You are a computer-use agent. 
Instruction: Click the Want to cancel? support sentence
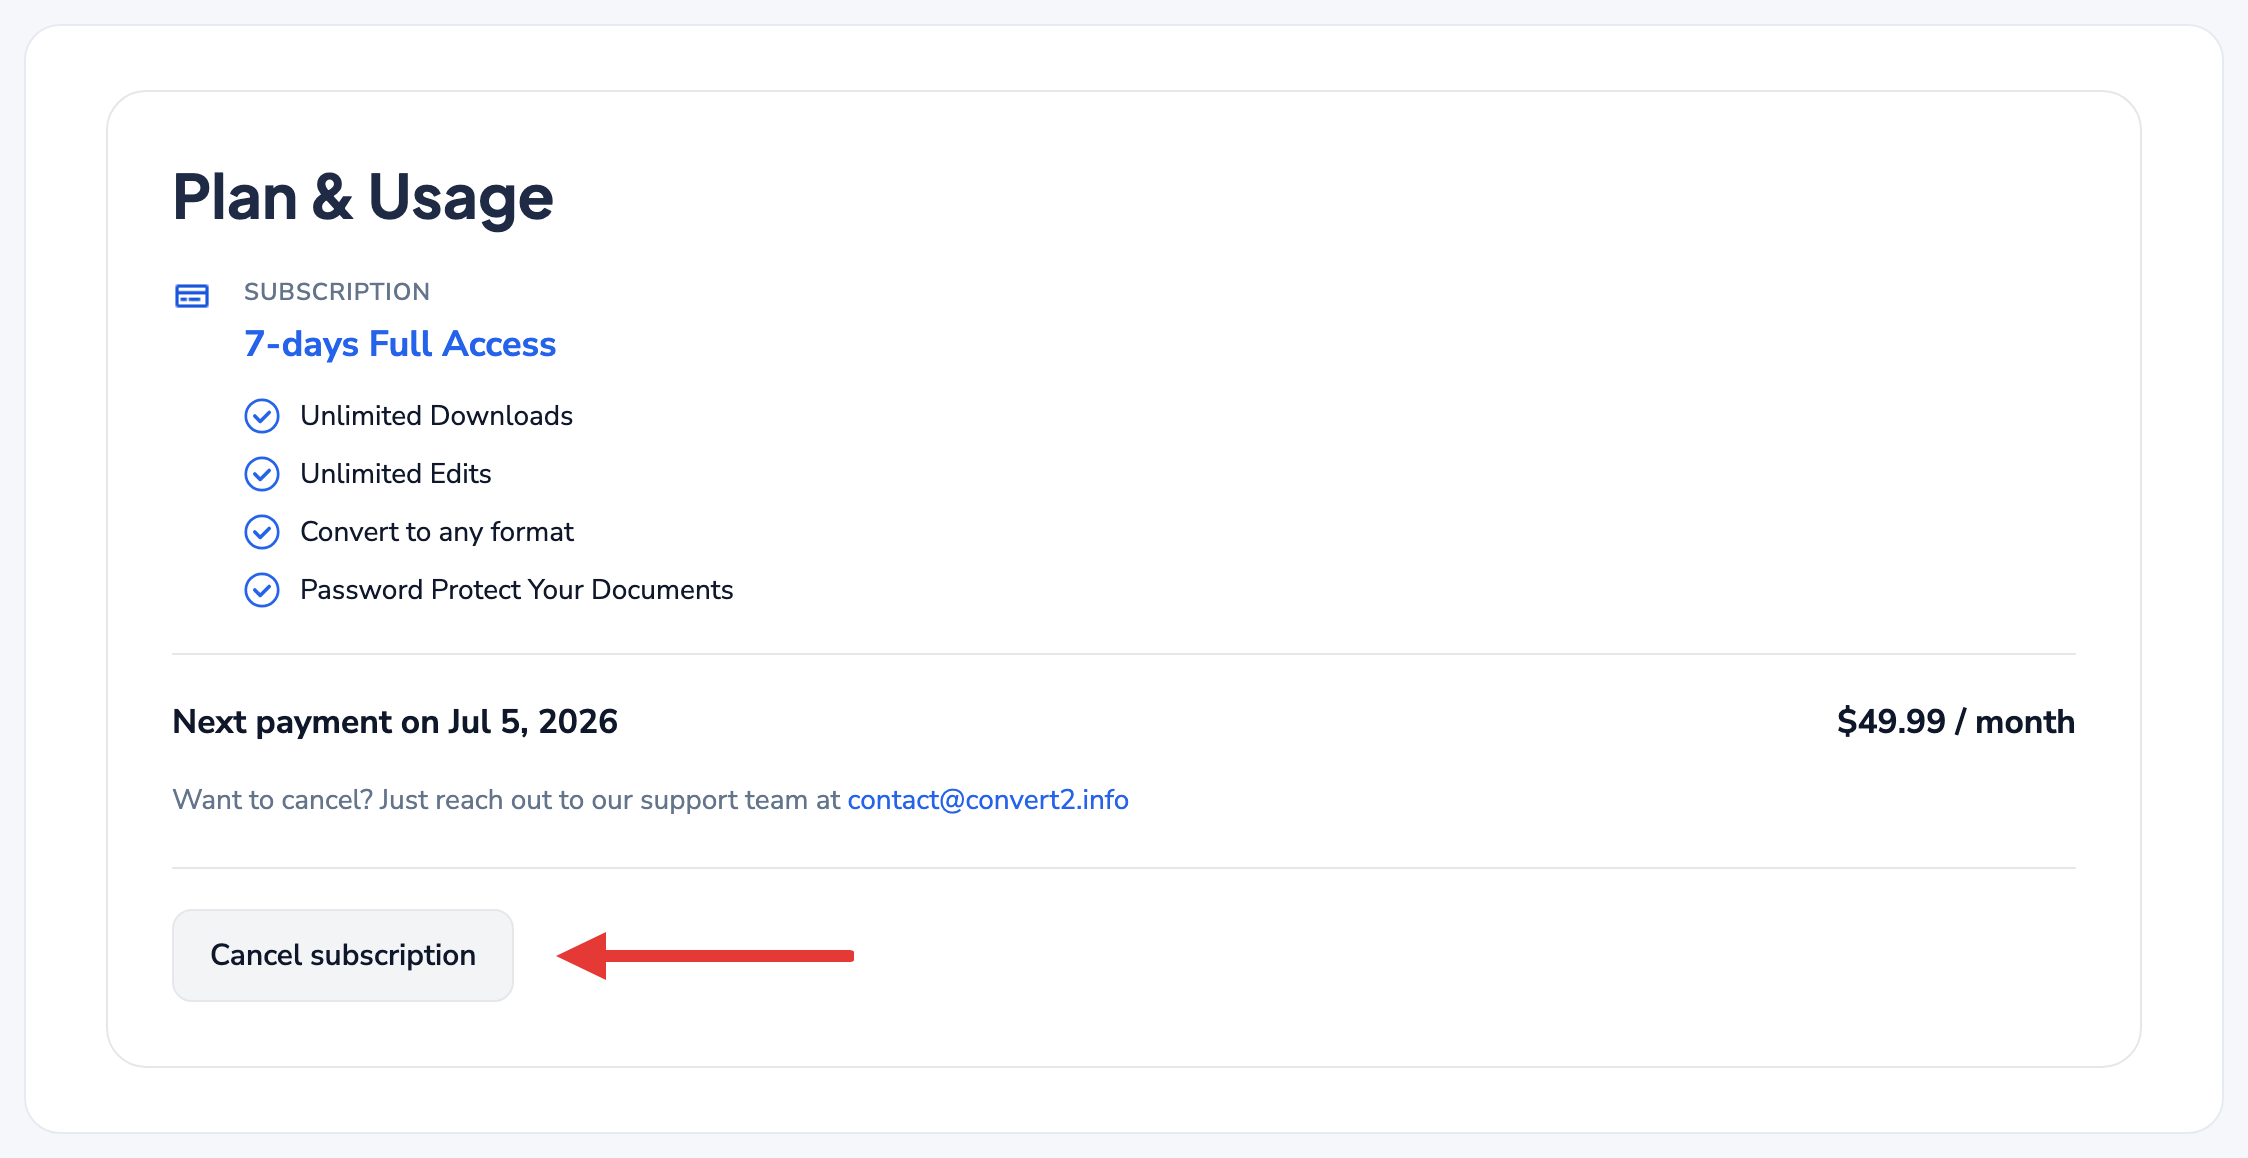651,800
